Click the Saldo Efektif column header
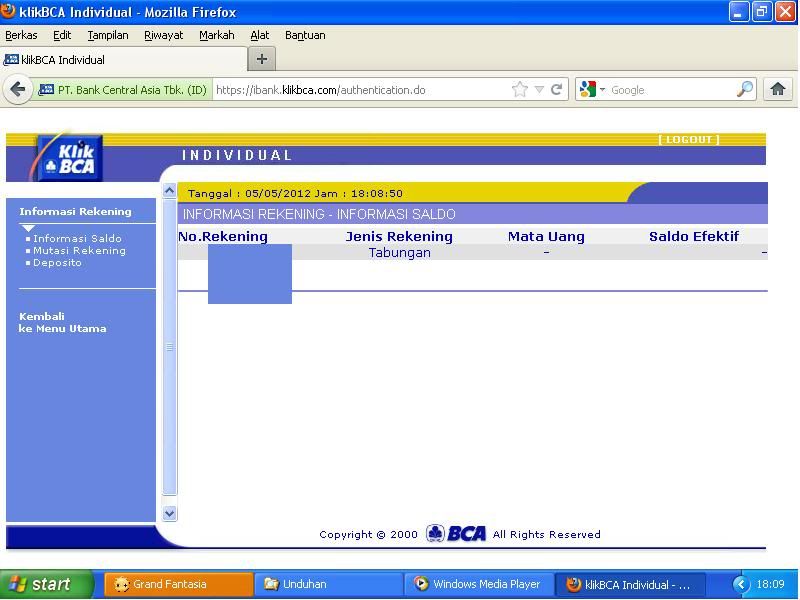Image resolution: width=800 pixels, height=600 pixels. [694, 236]
